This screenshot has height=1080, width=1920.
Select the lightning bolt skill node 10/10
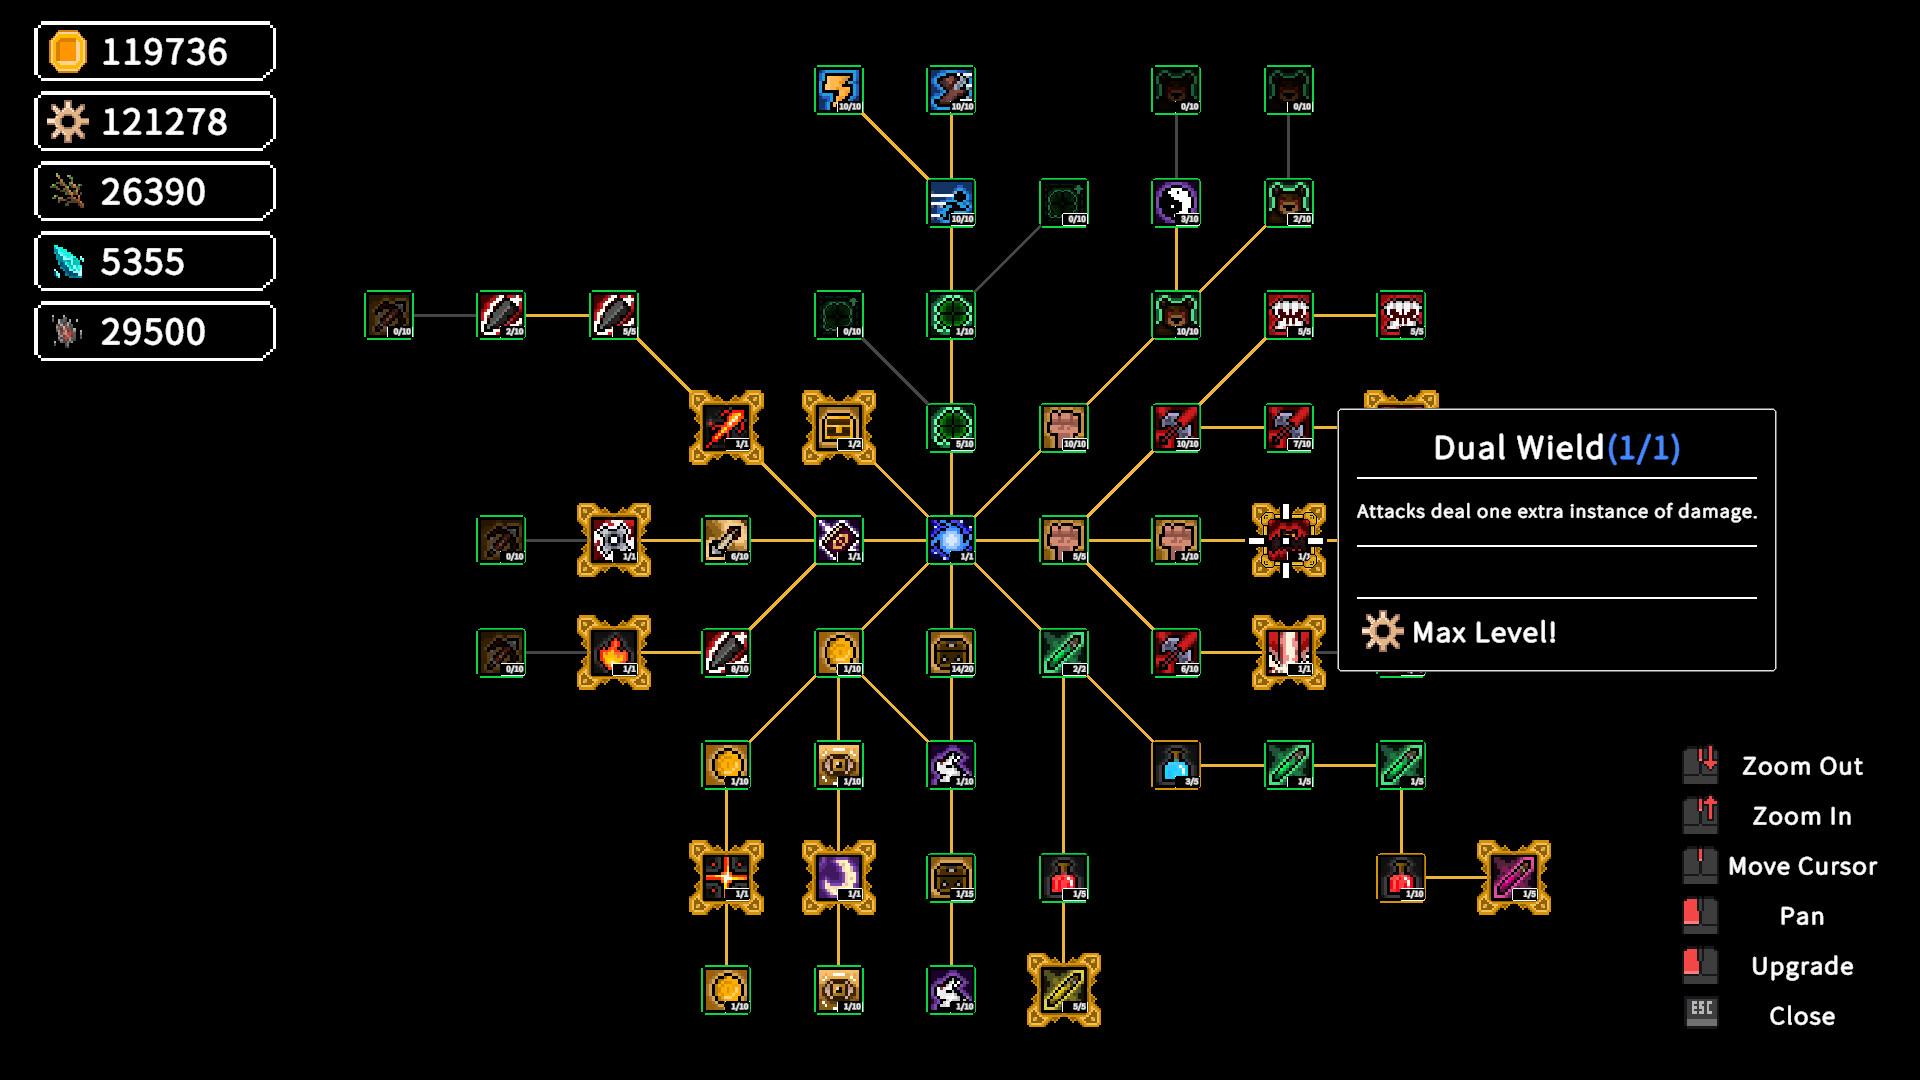click(838, 90)
